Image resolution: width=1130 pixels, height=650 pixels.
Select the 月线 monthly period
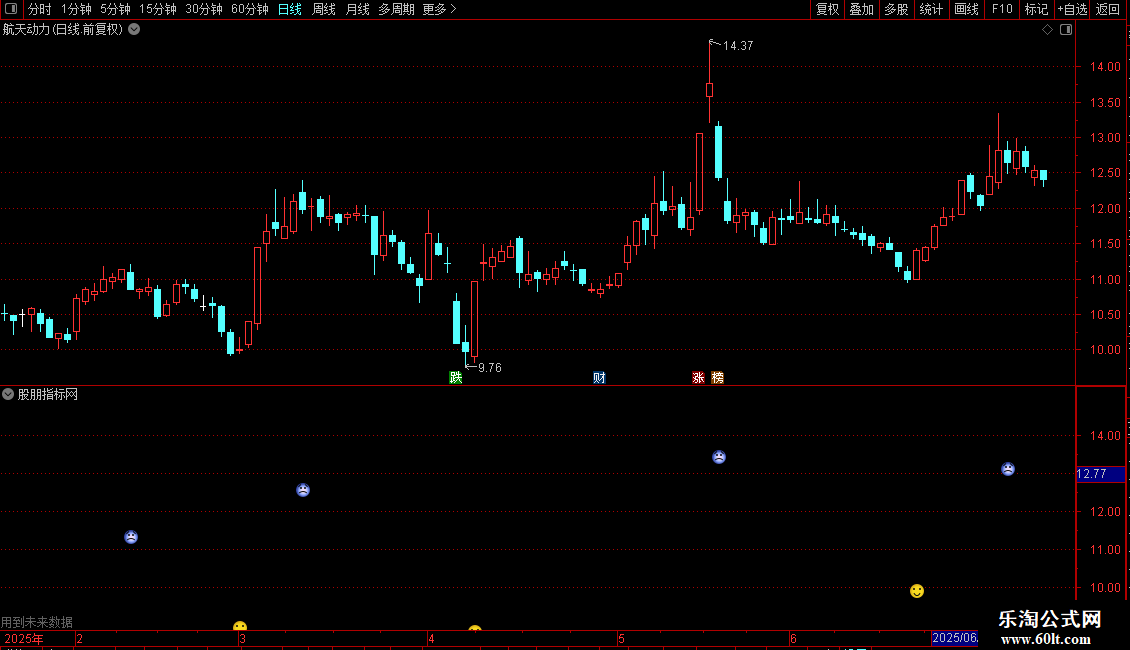(357, 9)
